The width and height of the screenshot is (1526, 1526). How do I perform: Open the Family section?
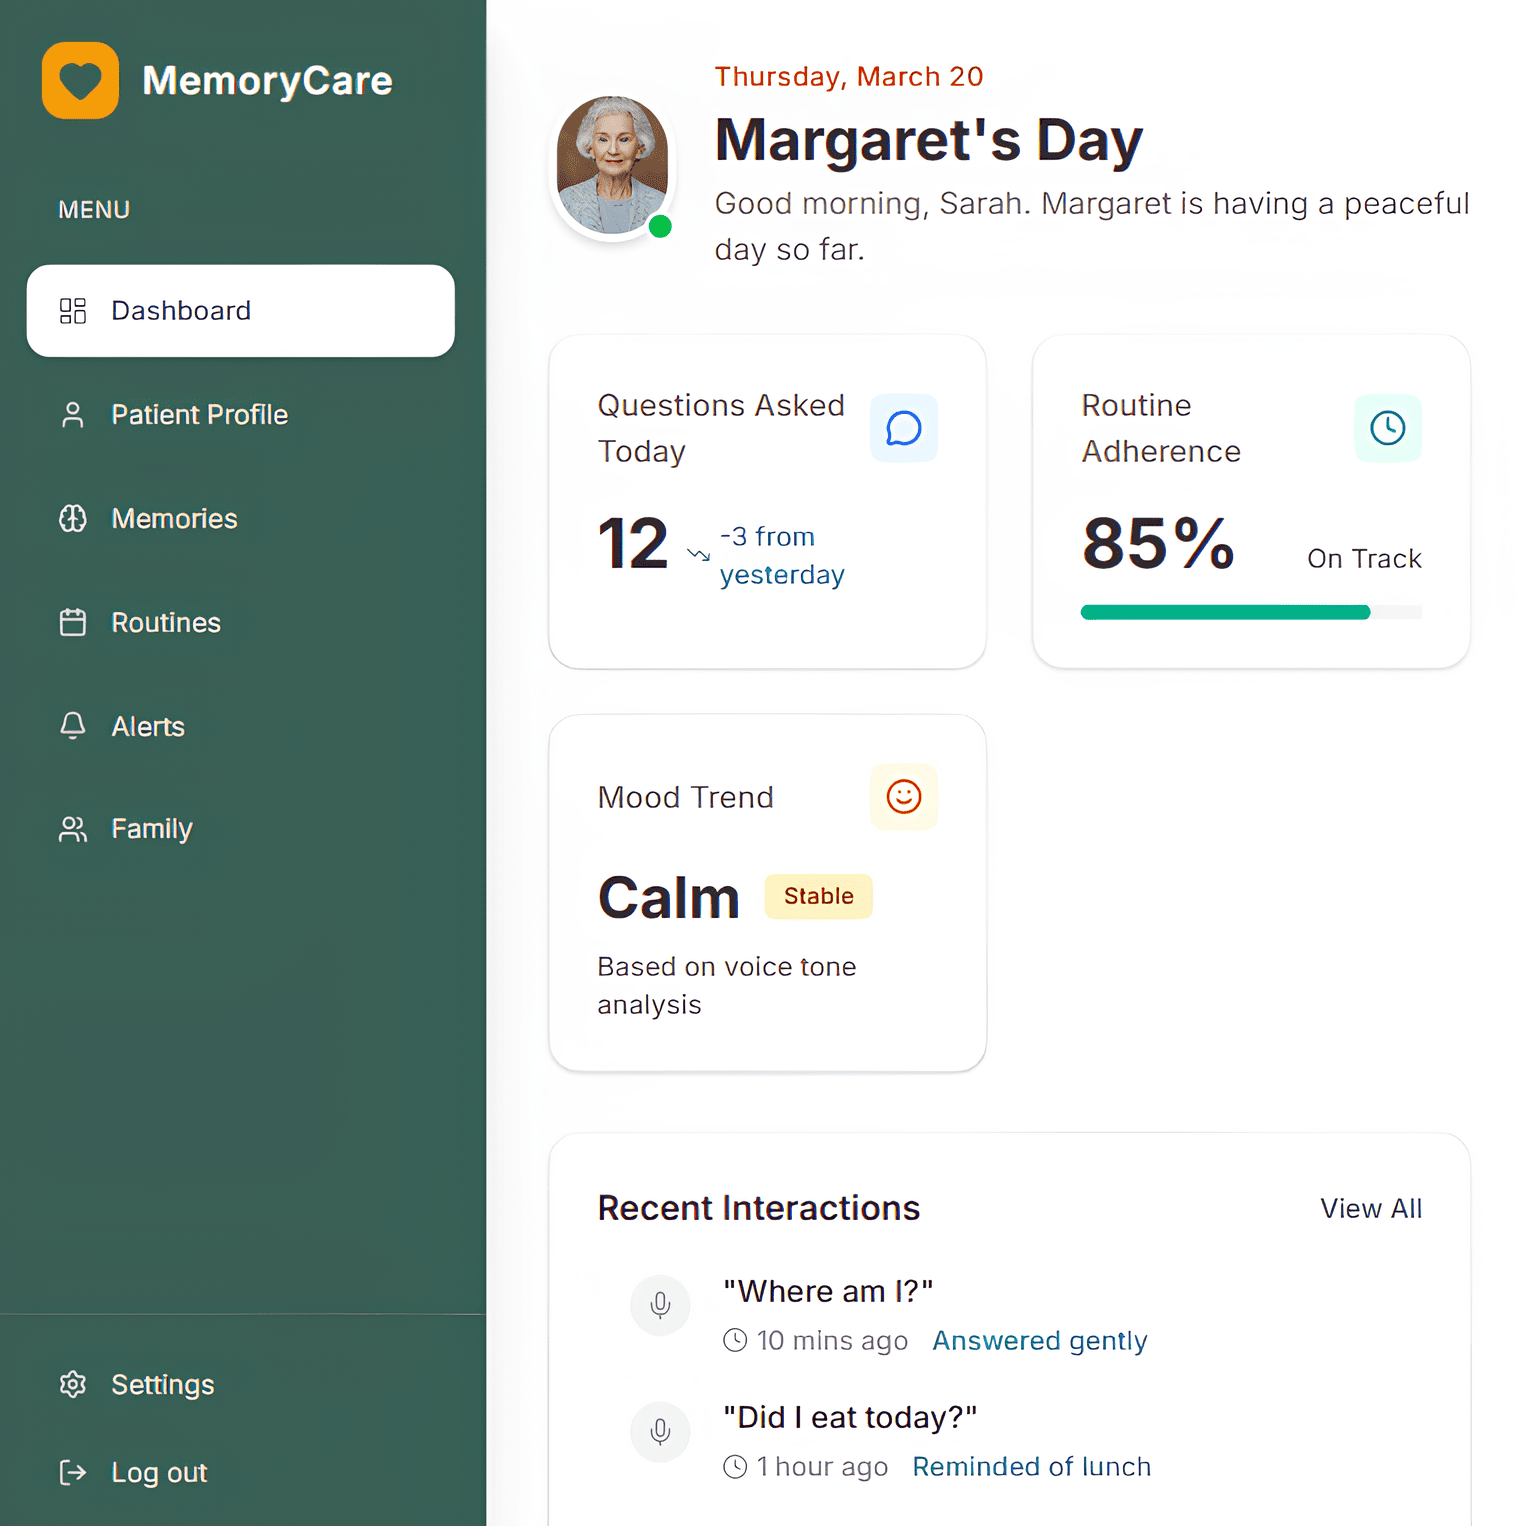151,829
